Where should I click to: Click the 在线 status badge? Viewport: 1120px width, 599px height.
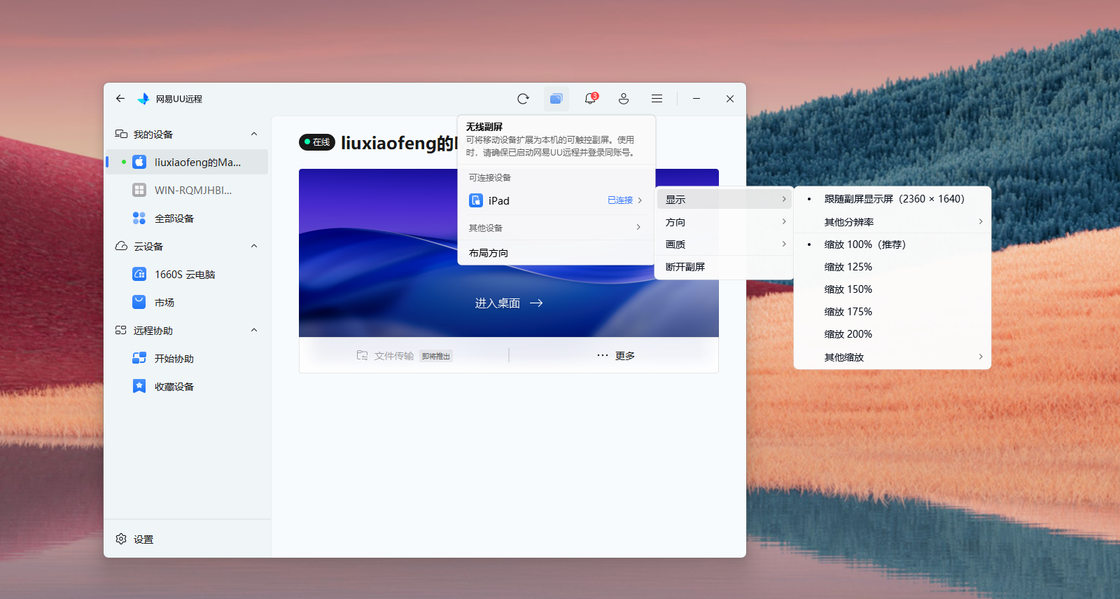pos(316,142)
